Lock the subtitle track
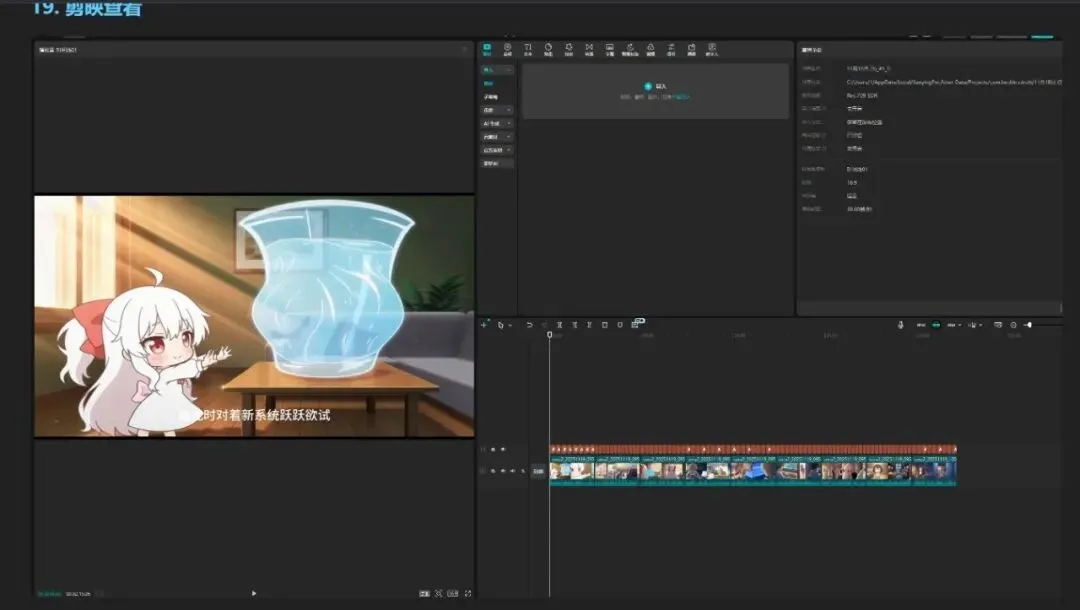Viewport: 1080px width, 610px height. pos(492,450)
